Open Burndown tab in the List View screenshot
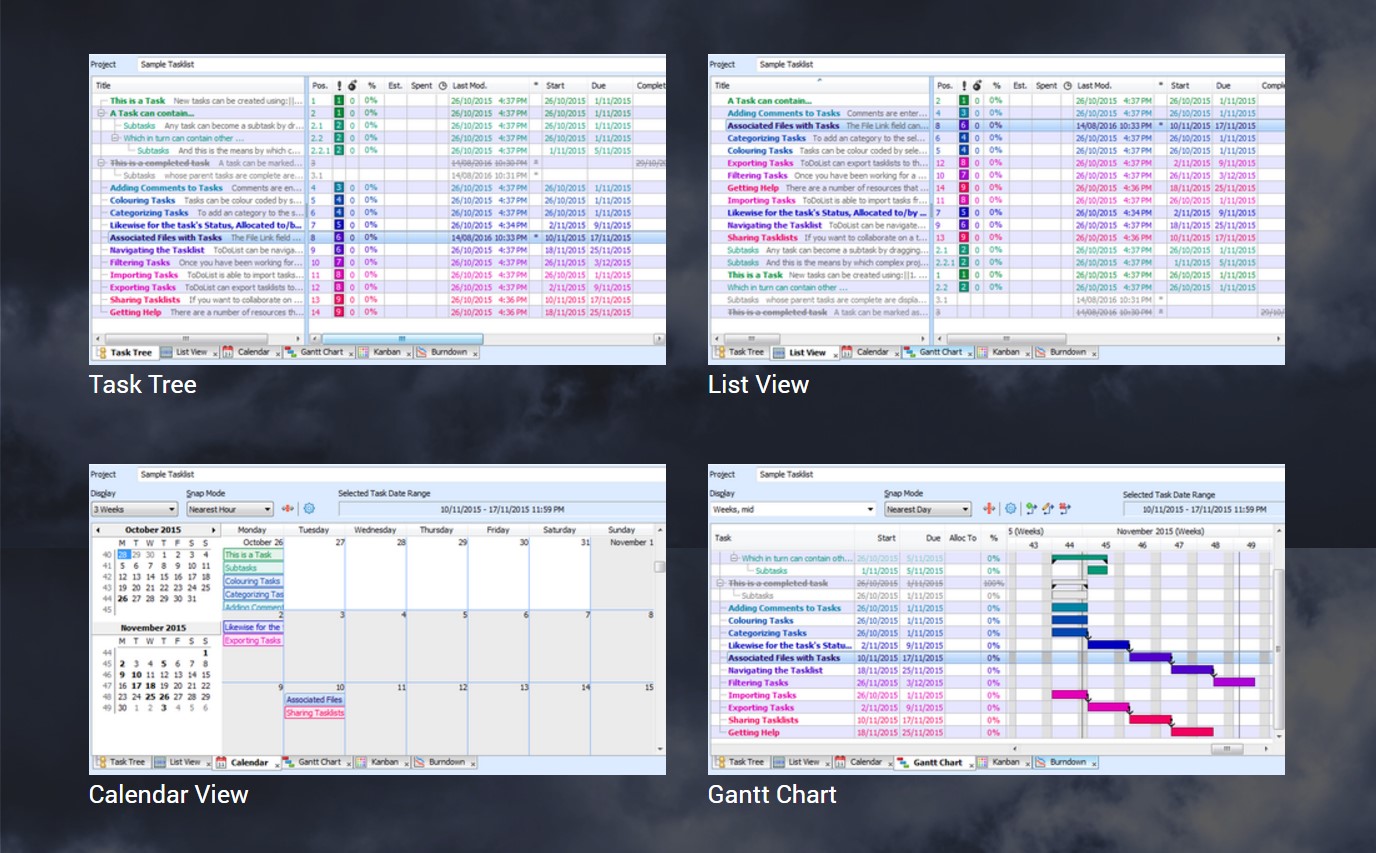The height and width of the screenshot is (853, 1376). click(1067, 352)
